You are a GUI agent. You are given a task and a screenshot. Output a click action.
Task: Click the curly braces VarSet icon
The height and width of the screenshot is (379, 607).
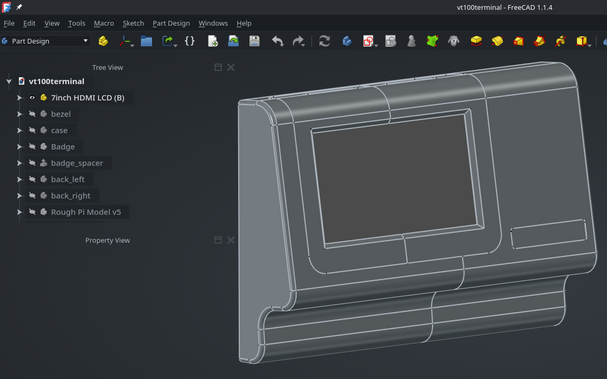pos(190,41)
